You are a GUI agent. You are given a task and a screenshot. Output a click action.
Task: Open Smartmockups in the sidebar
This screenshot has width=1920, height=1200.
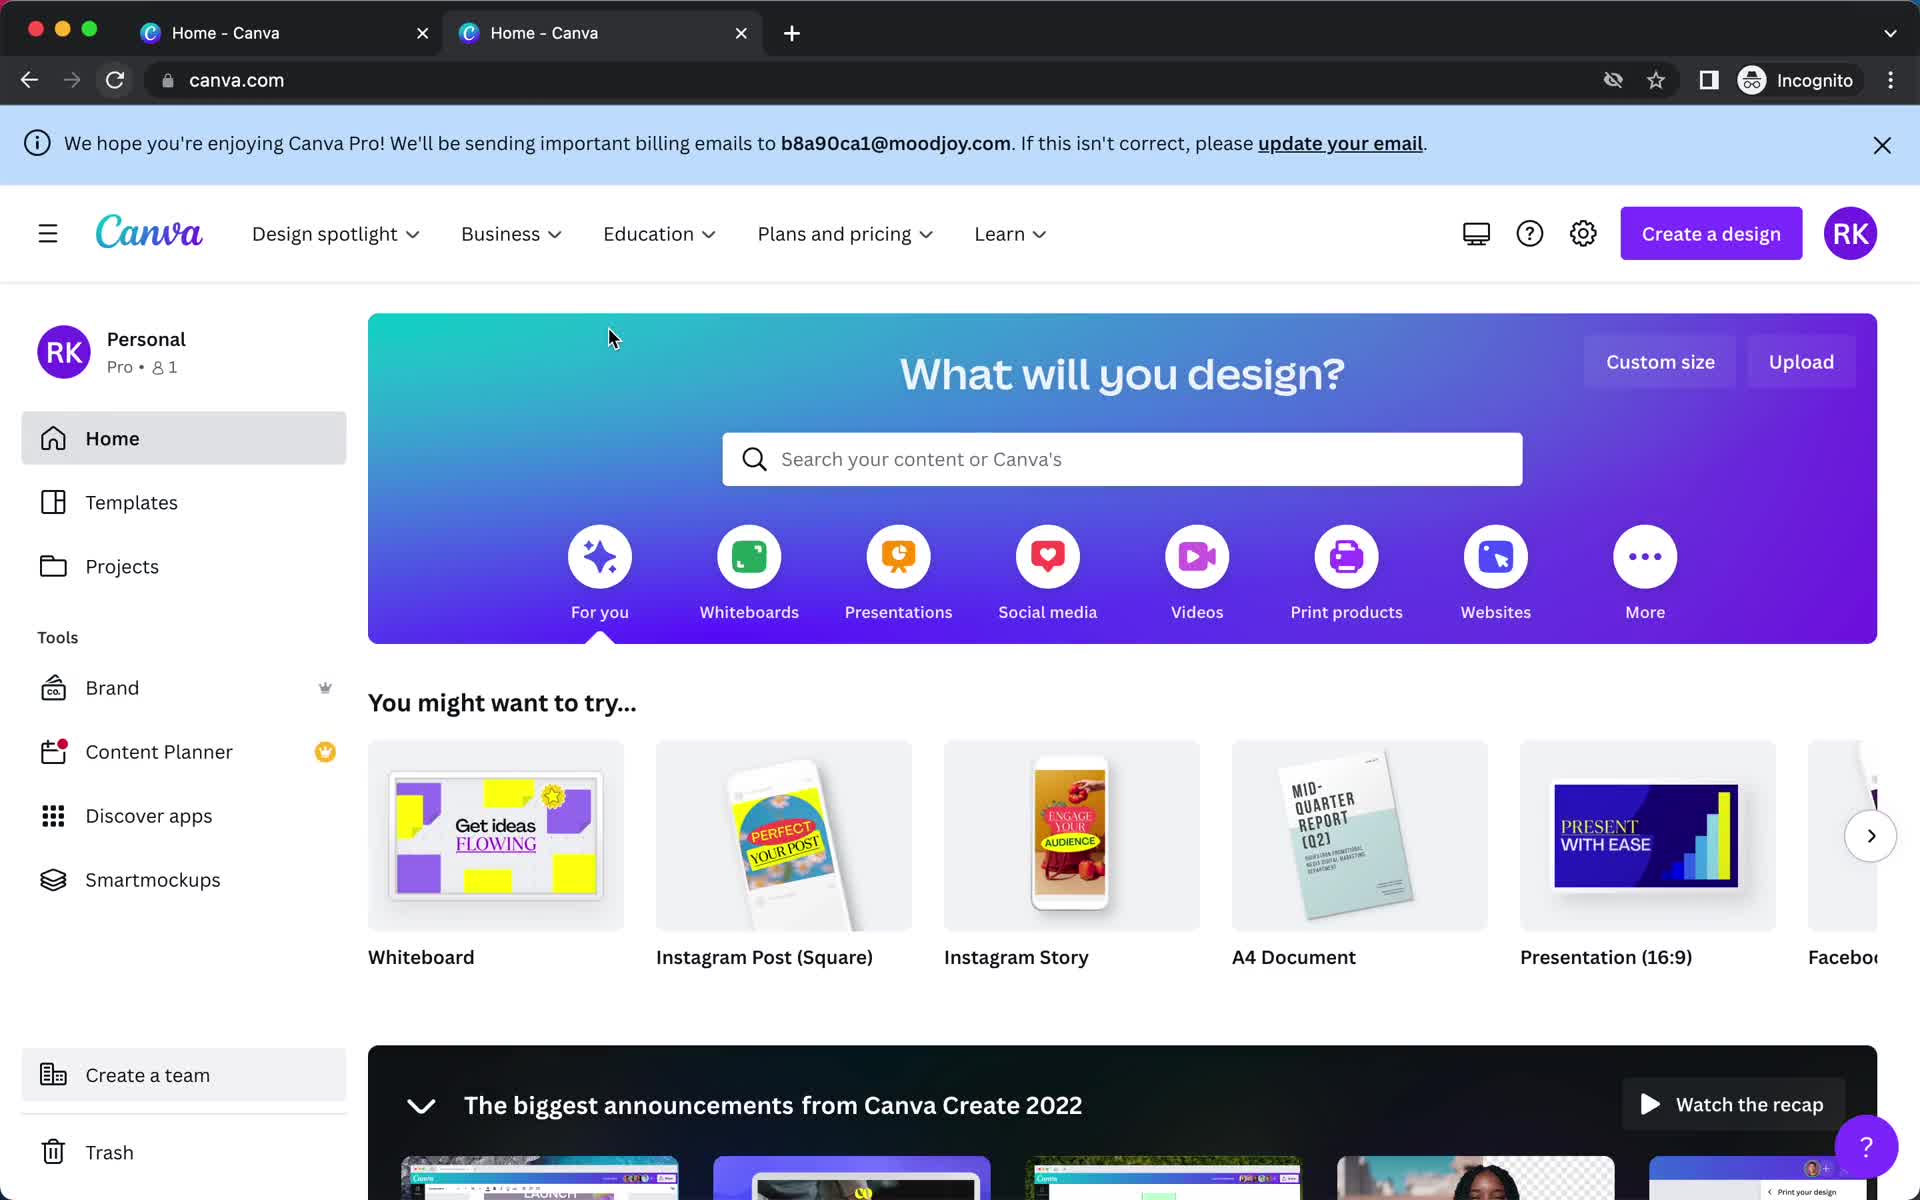click(x=184, y=880)
